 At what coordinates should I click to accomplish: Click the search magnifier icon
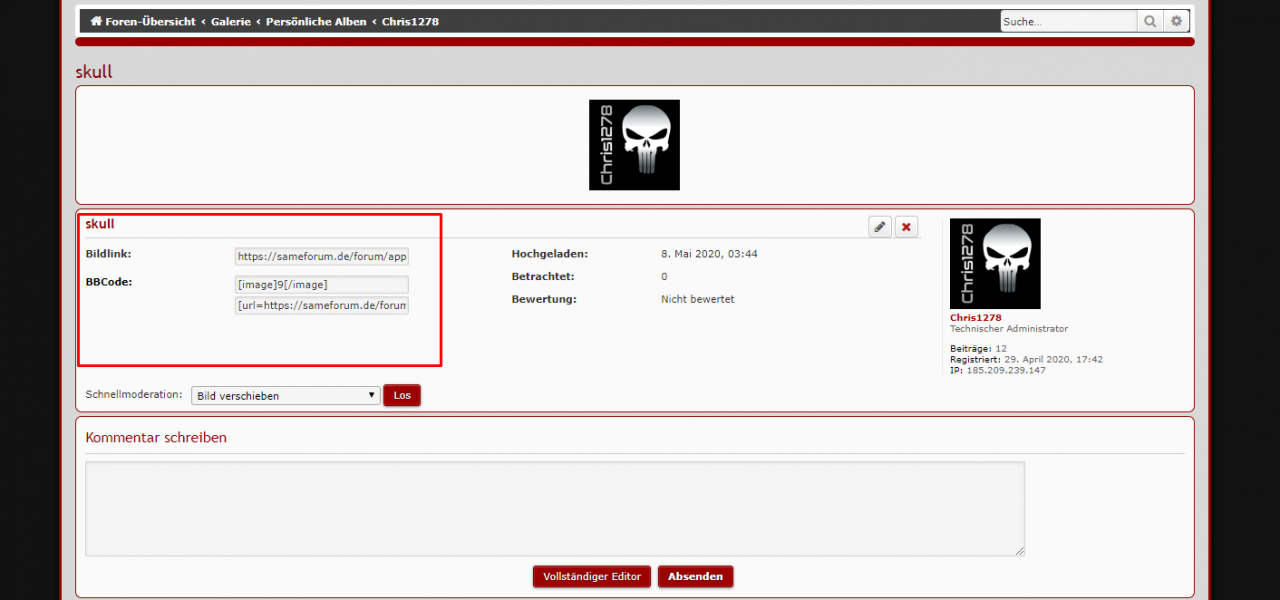[x=1151, y=21]
